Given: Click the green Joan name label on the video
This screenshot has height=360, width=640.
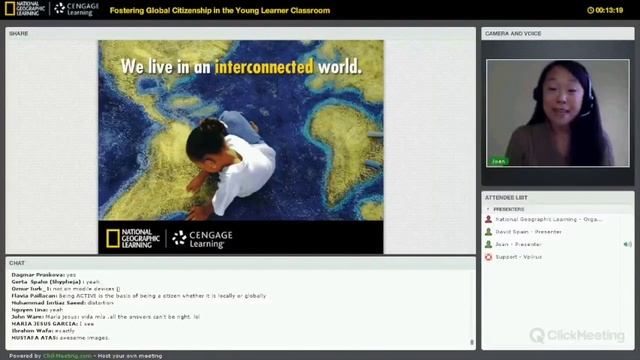Looking at the screenshot, I should point(498,161).
